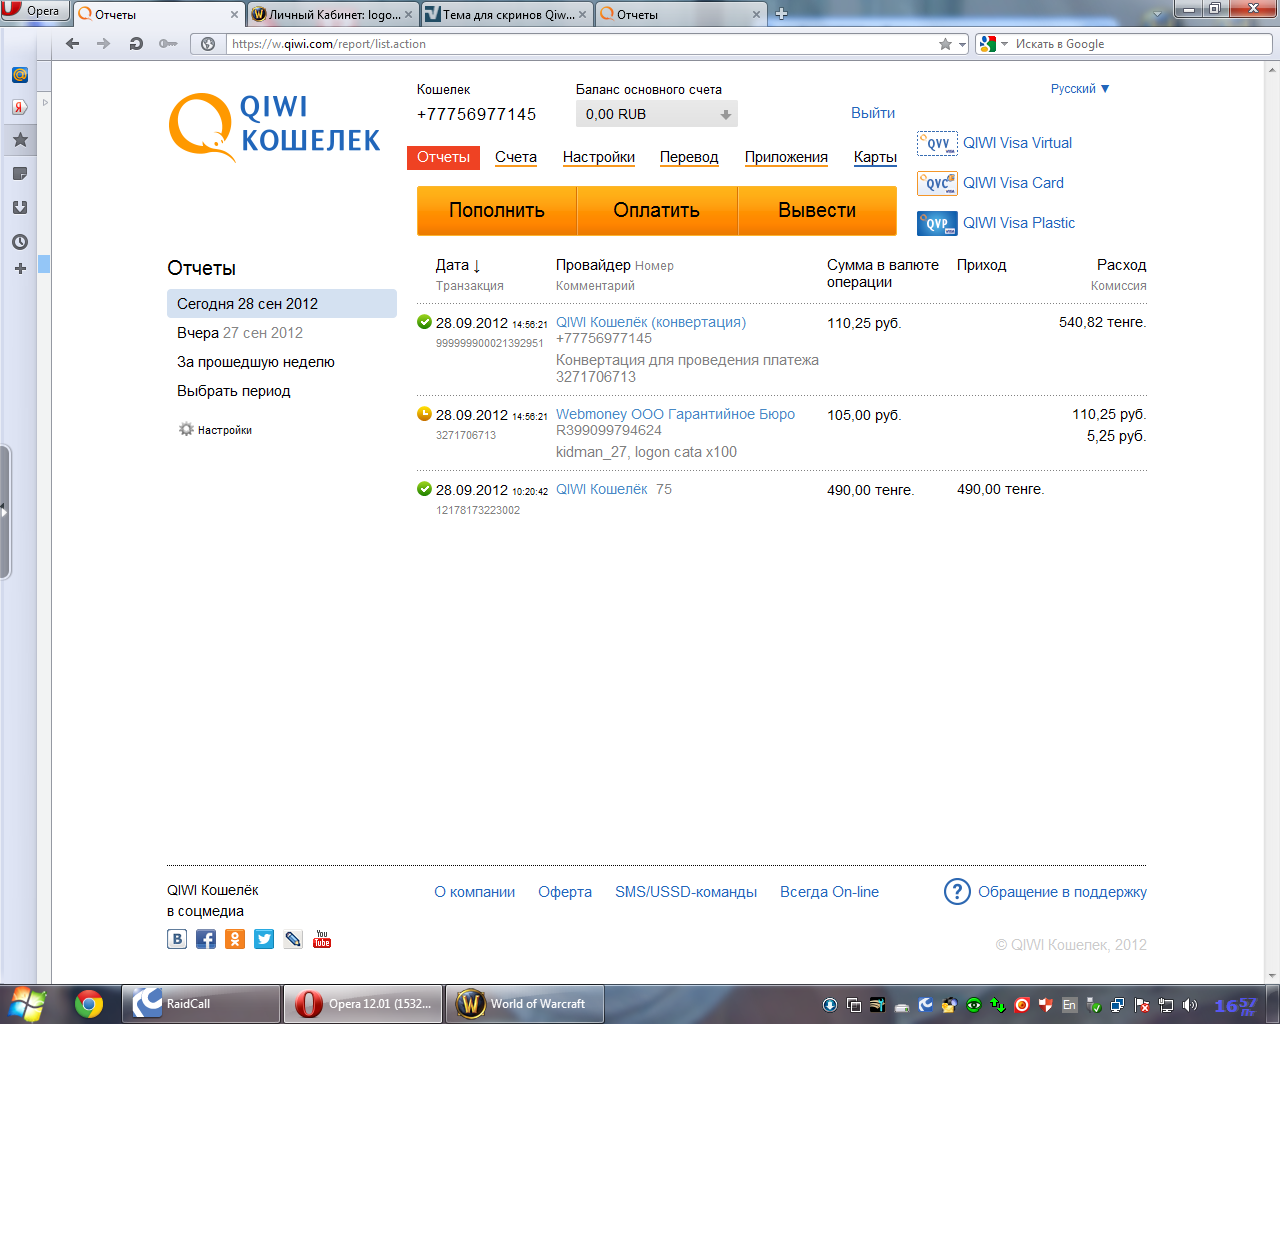Open the Odnoklassniki social icon

[235, 939]
